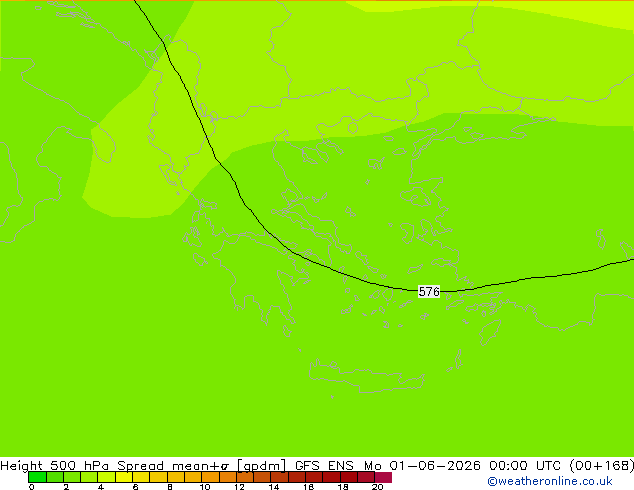Click the legend tick label "6"
The image size is (634, 490).
click(x=135, y=487)
